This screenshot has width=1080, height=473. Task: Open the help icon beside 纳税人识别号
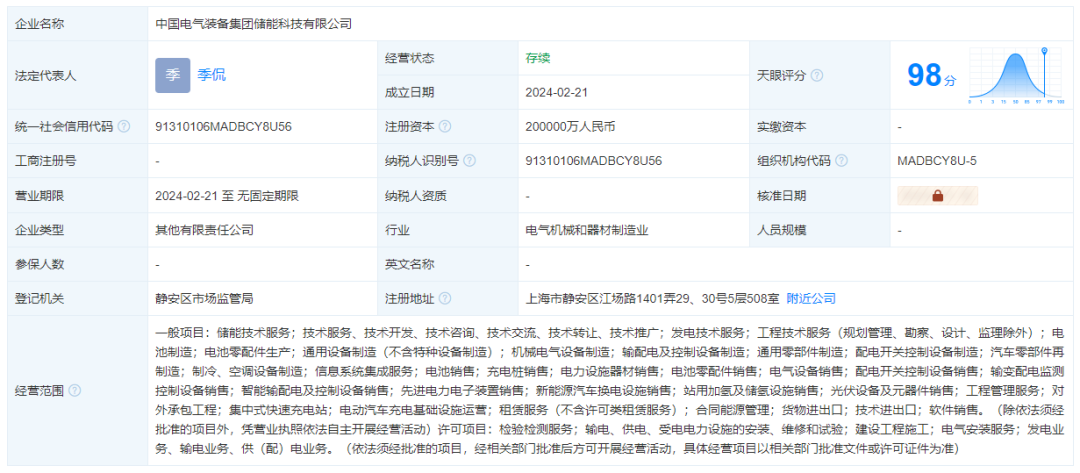click(x=469, y=161)
